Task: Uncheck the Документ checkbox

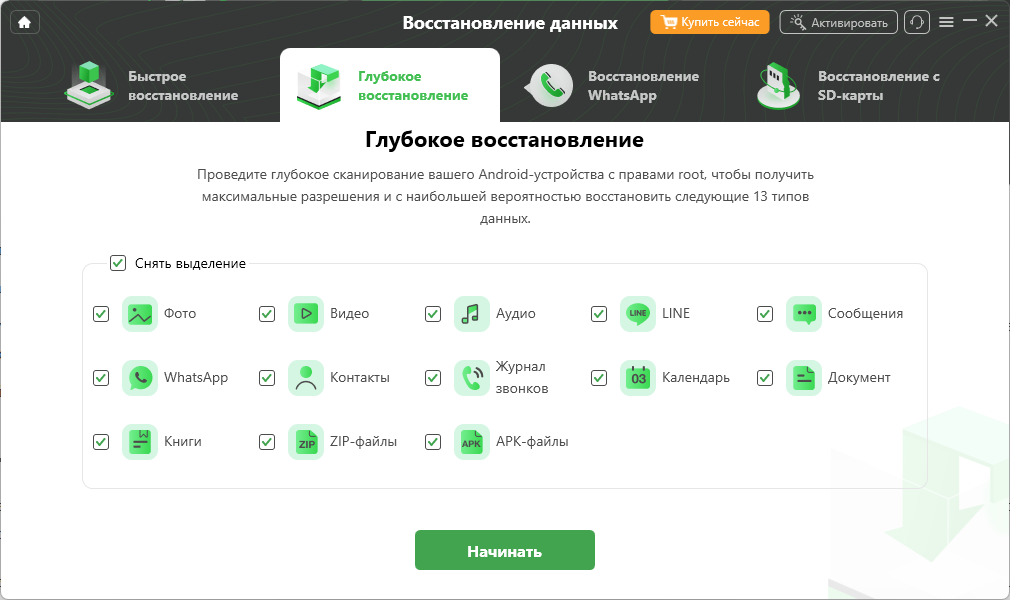Action: coord(765,378)
